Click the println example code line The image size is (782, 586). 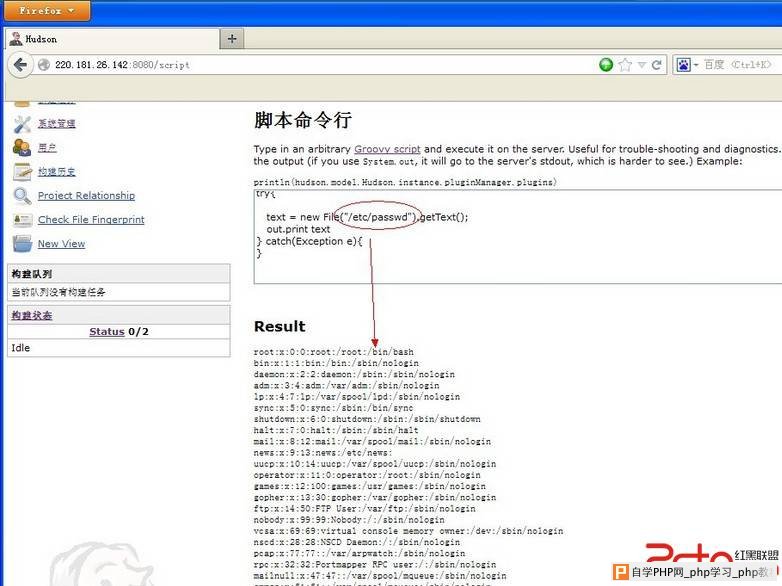(405, 182)
